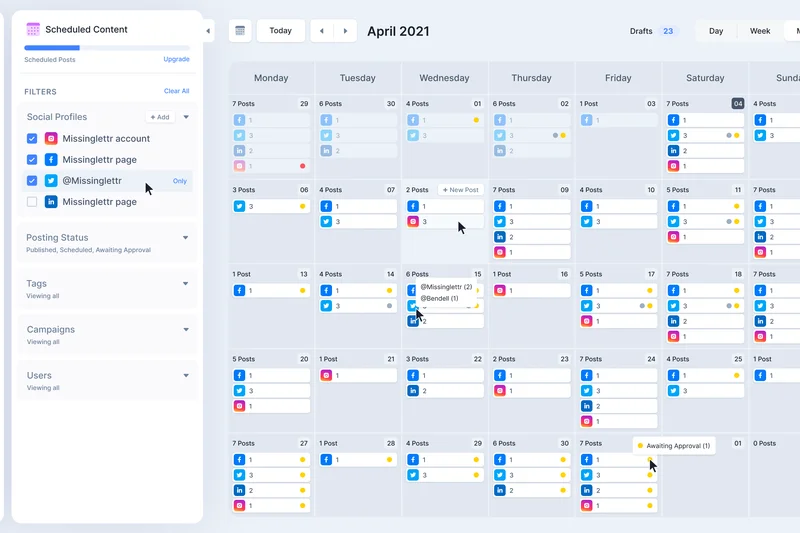Image resolution: width=800 pixels, height=533 pixels.
Task: Click Instagram icon on Monday 29
Action: (240, 166)
